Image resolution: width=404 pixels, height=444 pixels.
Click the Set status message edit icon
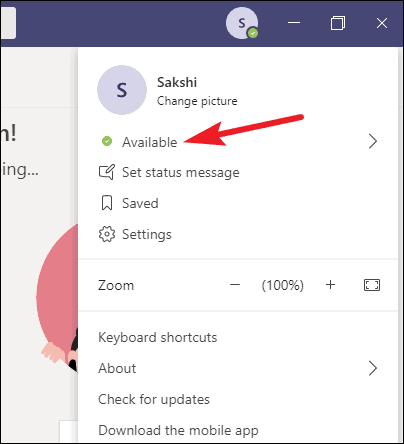click(x=107, y=172)
